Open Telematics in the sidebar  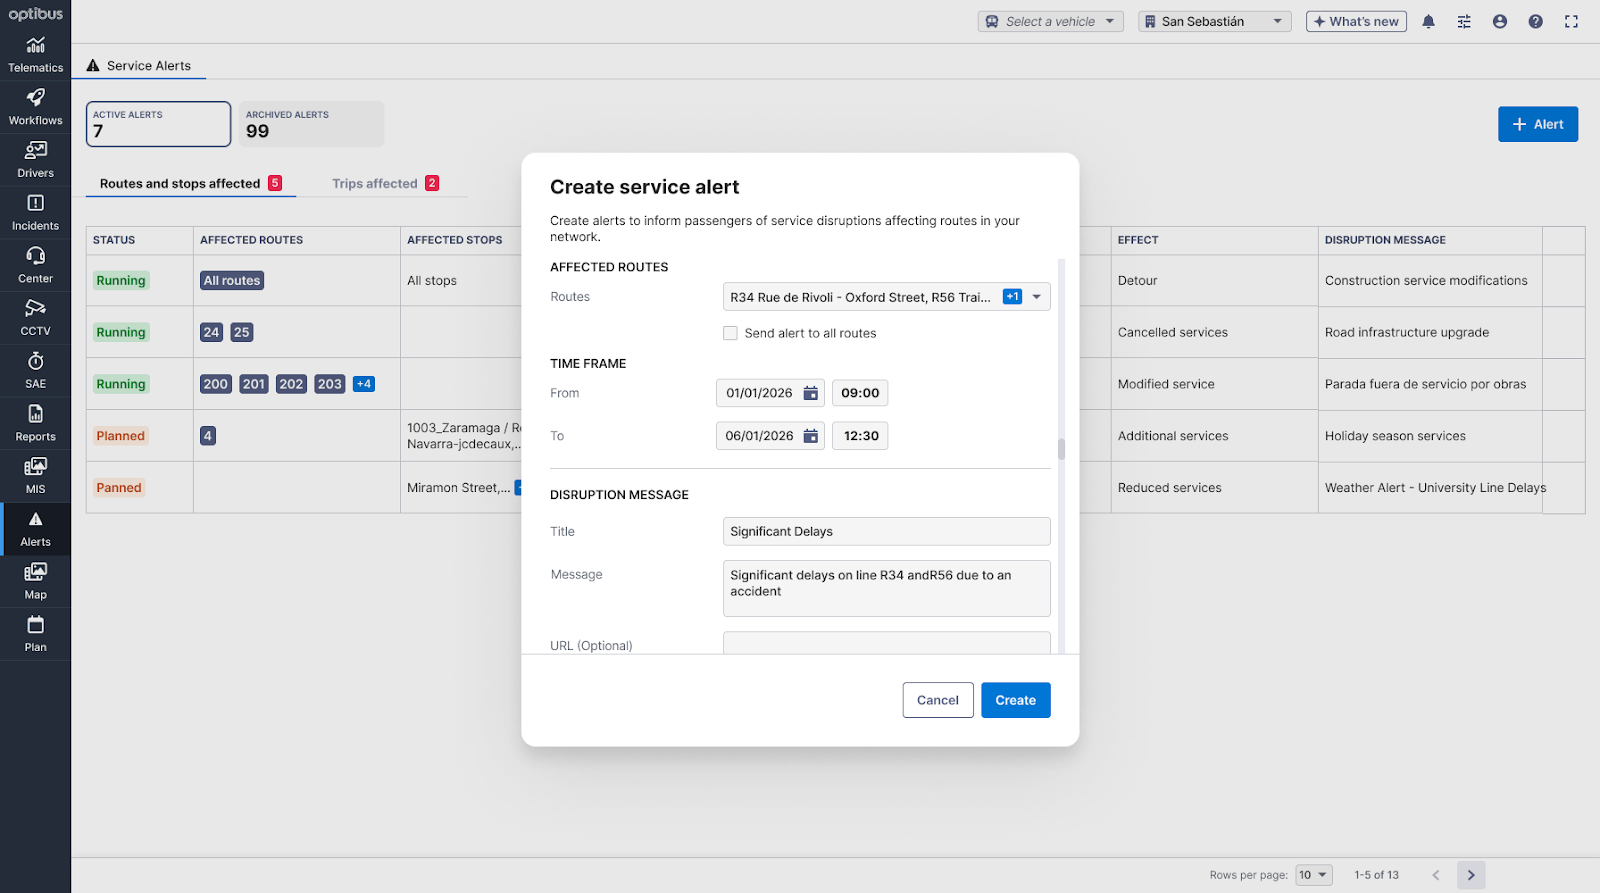(x=35, y=54)
